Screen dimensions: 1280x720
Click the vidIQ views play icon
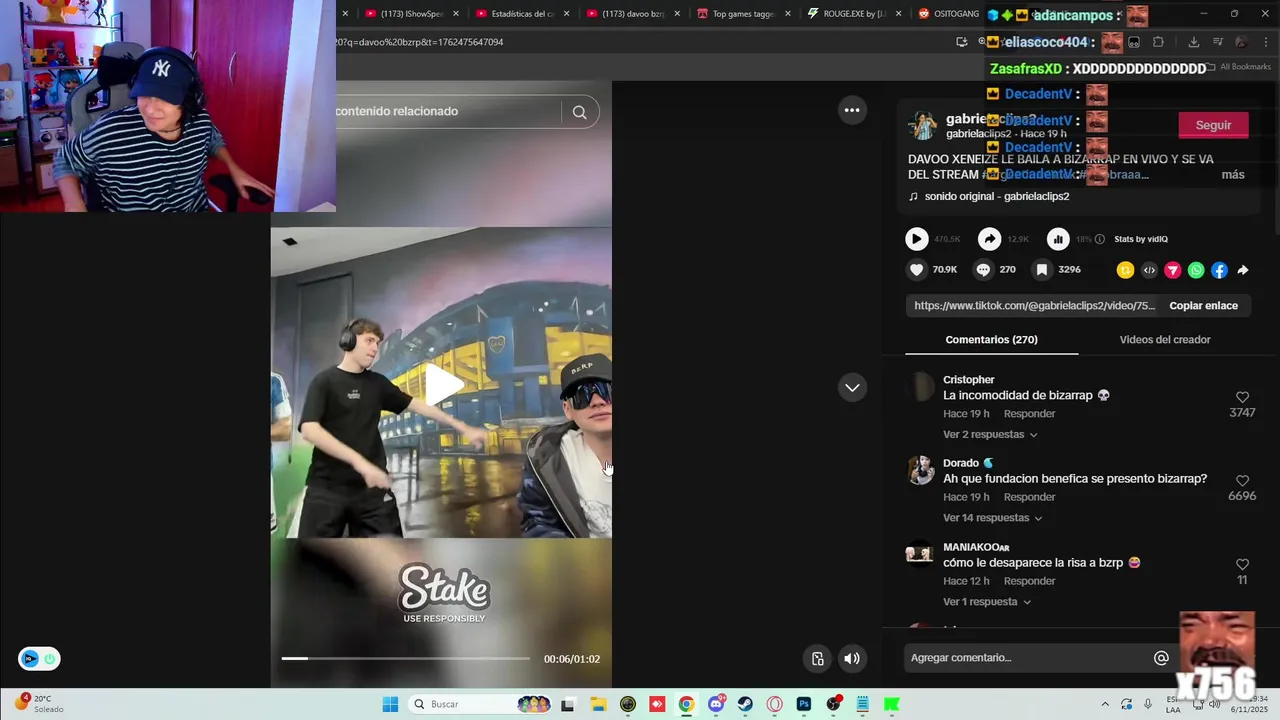pos(917,239)
